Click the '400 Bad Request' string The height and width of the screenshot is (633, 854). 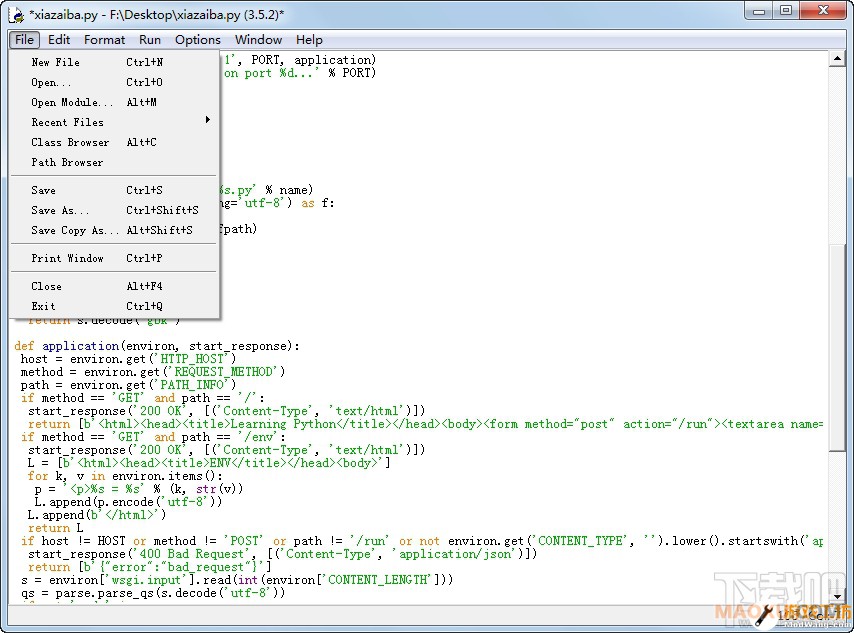pos(193,554)
